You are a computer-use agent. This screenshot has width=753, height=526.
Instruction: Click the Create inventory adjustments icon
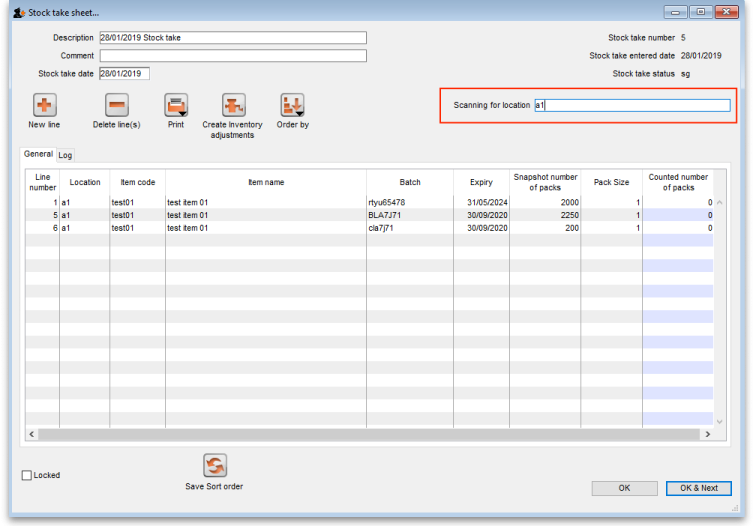coord(234,106)
